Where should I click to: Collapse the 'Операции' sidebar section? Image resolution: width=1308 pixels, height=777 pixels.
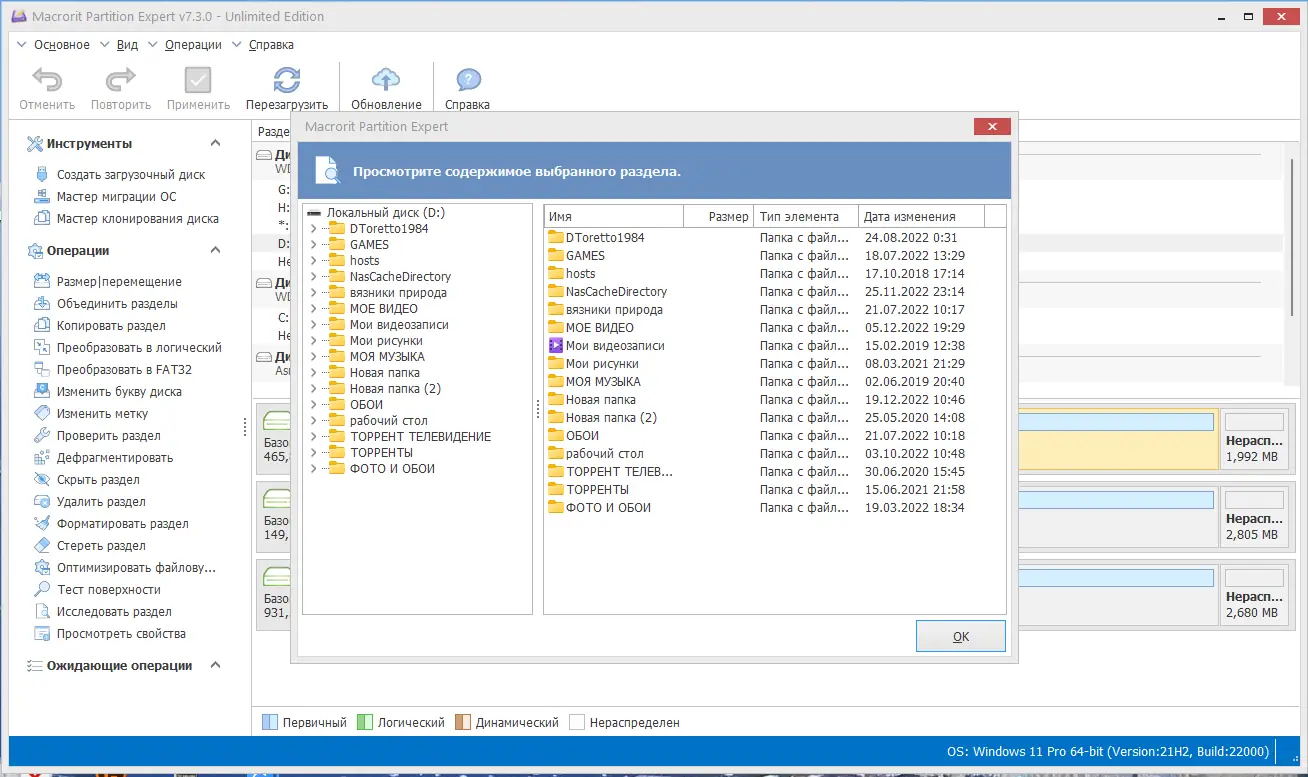coord(215,250)
